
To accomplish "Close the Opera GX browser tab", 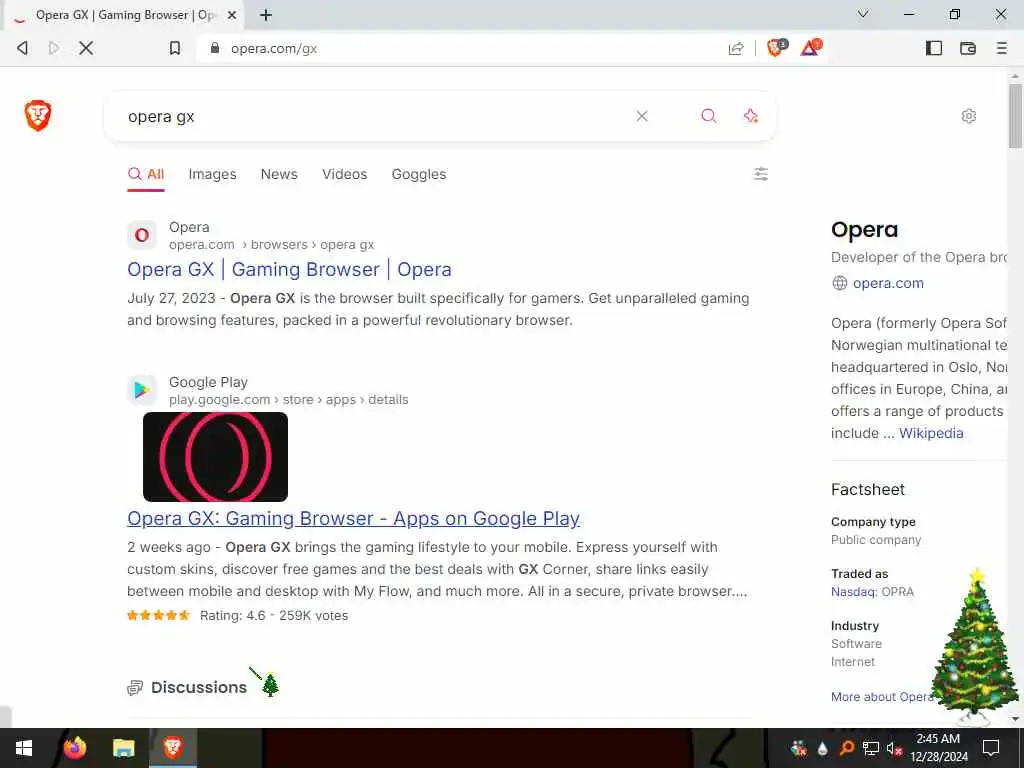I will [232, 15].
